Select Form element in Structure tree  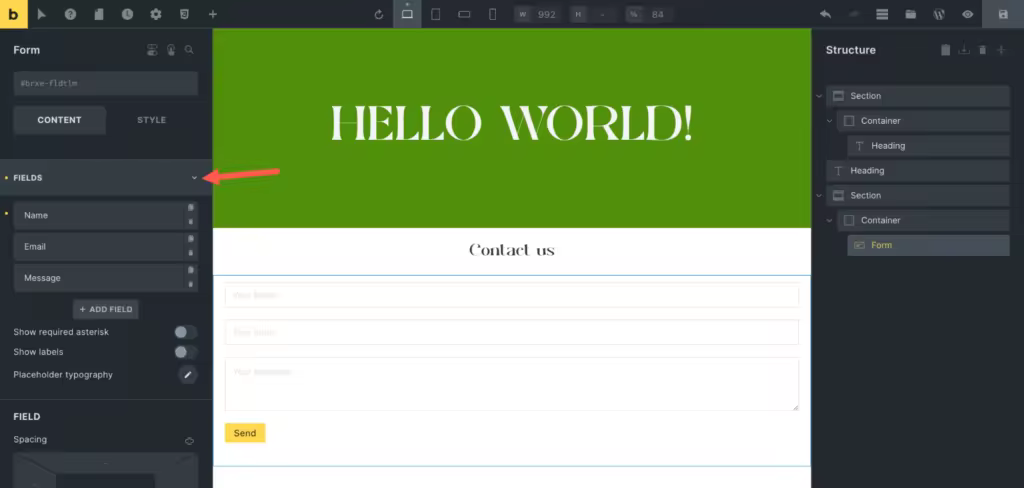928,245
